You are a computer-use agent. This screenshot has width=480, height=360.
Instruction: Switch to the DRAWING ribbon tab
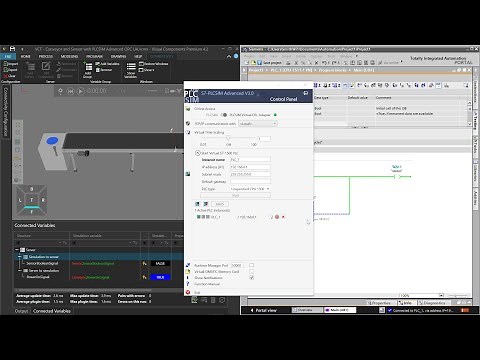pos(118,56)
